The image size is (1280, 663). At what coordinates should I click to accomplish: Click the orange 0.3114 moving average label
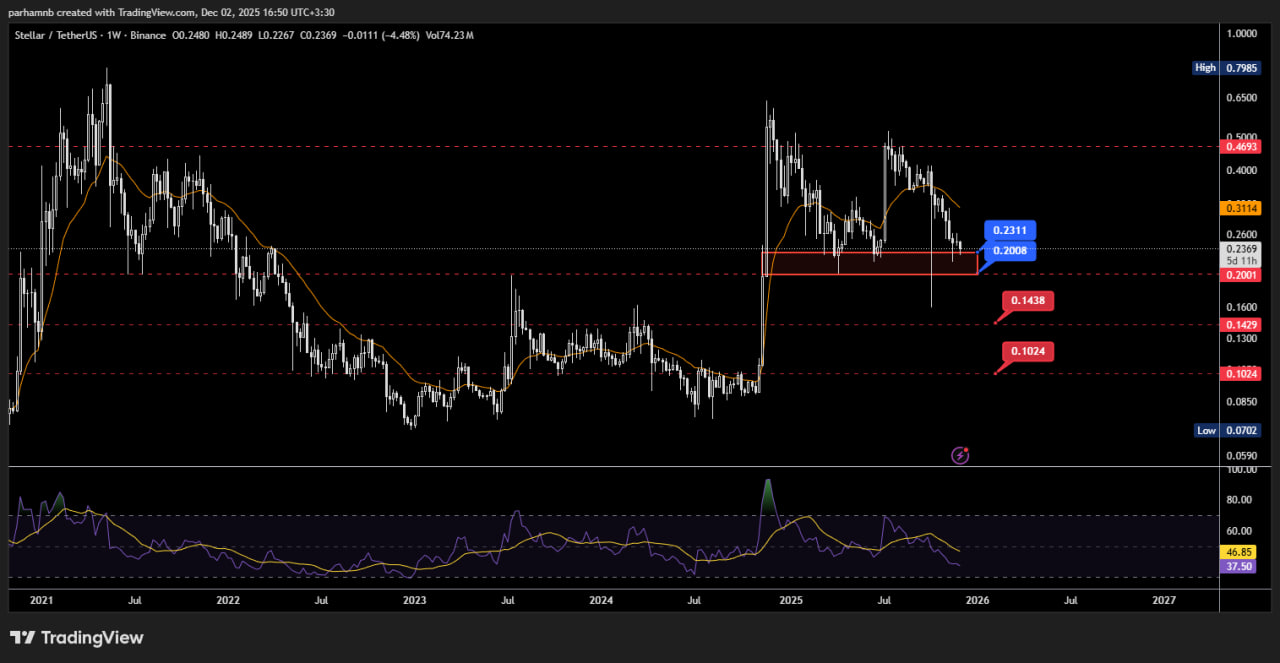(1243, 208)
